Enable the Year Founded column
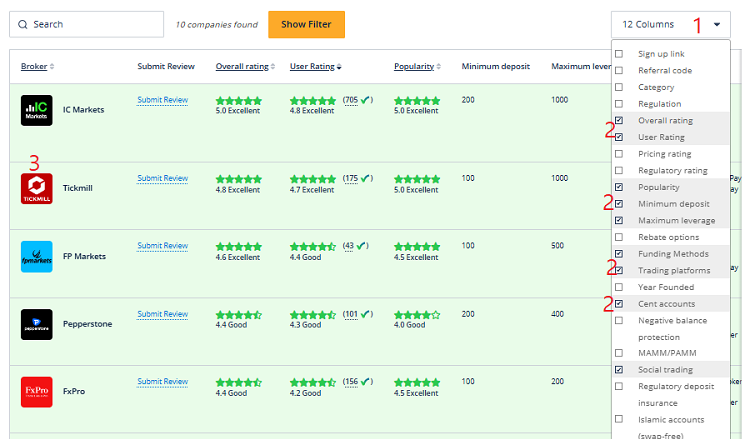The image size is (750, 439). (619, 287)
